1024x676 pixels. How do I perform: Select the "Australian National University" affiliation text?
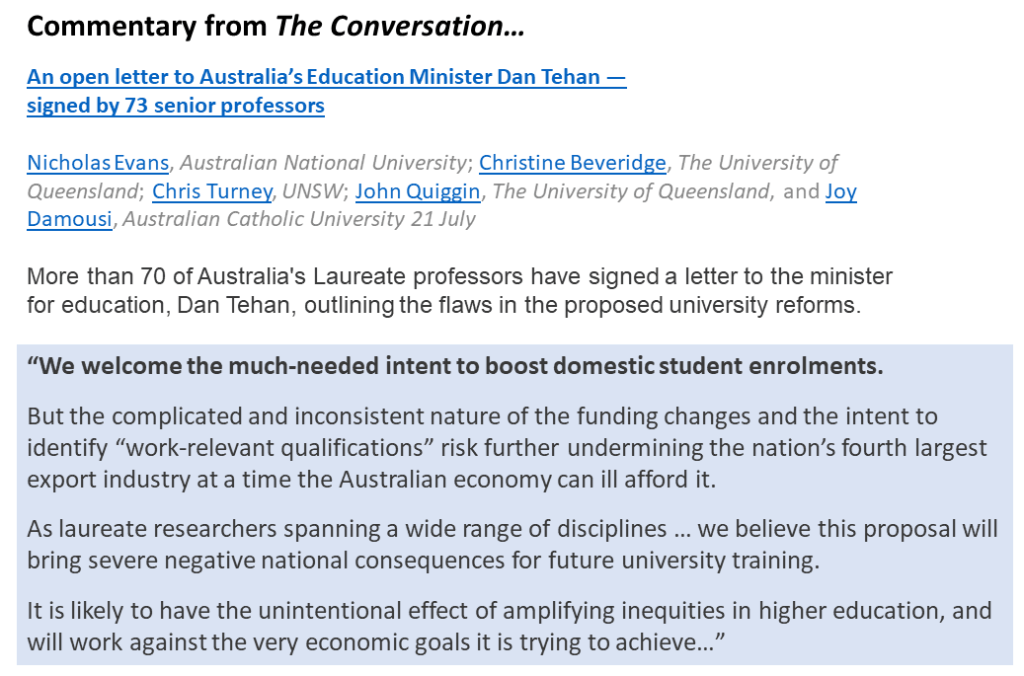click(323, 162)
